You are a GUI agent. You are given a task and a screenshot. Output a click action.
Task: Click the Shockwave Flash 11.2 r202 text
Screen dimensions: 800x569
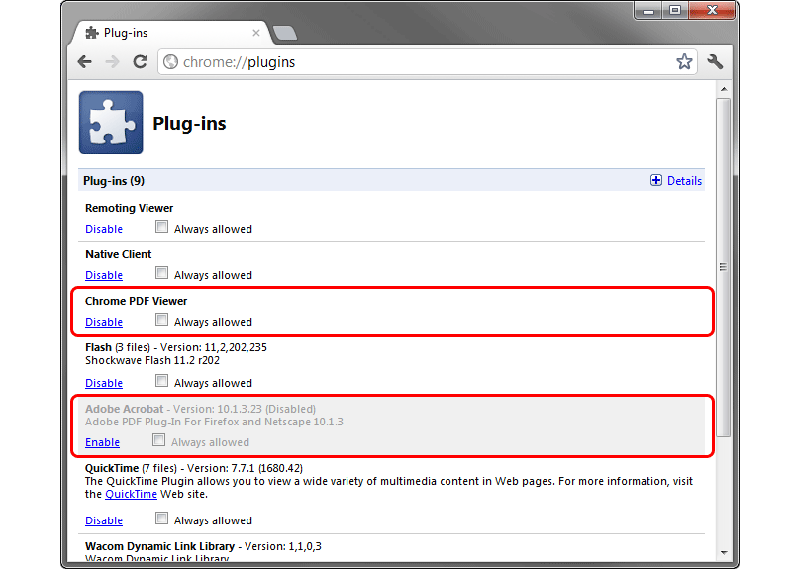pyautogui.click(x=152, y=360)
